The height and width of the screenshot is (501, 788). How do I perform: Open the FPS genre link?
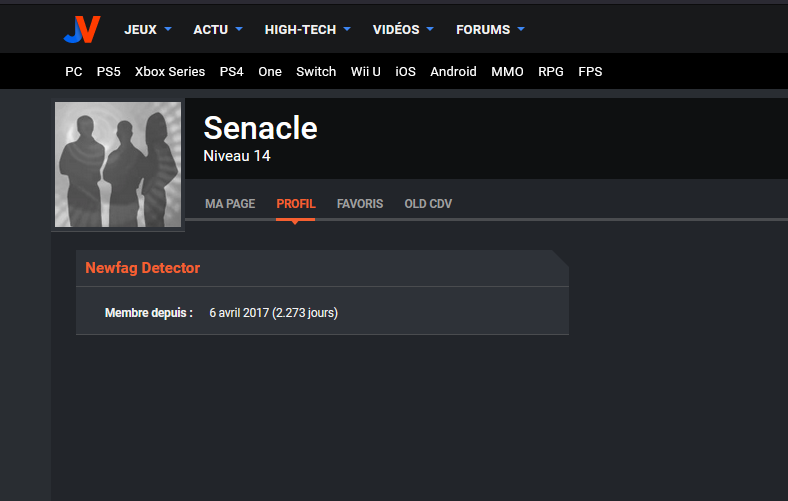pyautogui.click(x=590, y=72)
